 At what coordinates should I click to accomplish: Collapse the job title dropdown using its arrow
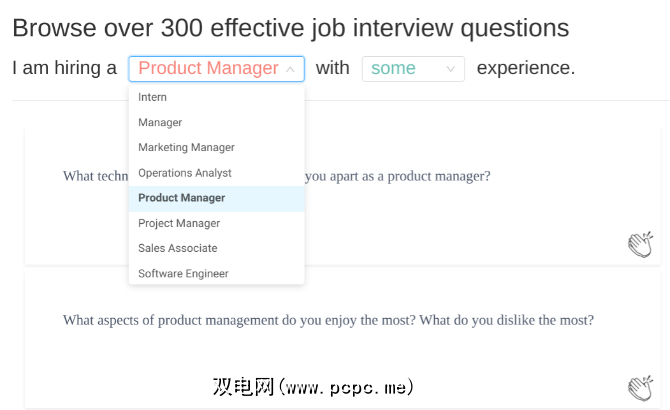(x=290, y=69)
